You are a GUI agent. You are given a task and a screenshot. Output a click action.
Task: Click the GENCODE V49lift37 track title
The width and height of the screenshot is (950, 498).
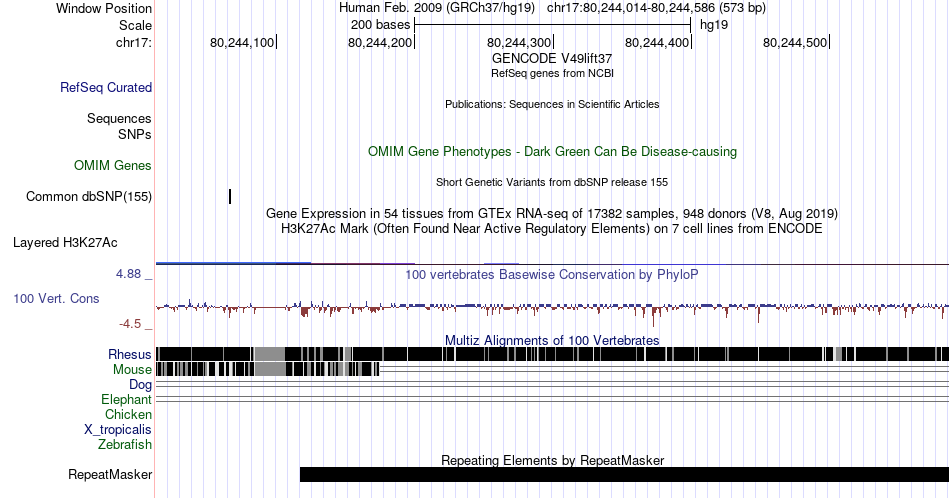pyautogui.click(x=552, y=58)
